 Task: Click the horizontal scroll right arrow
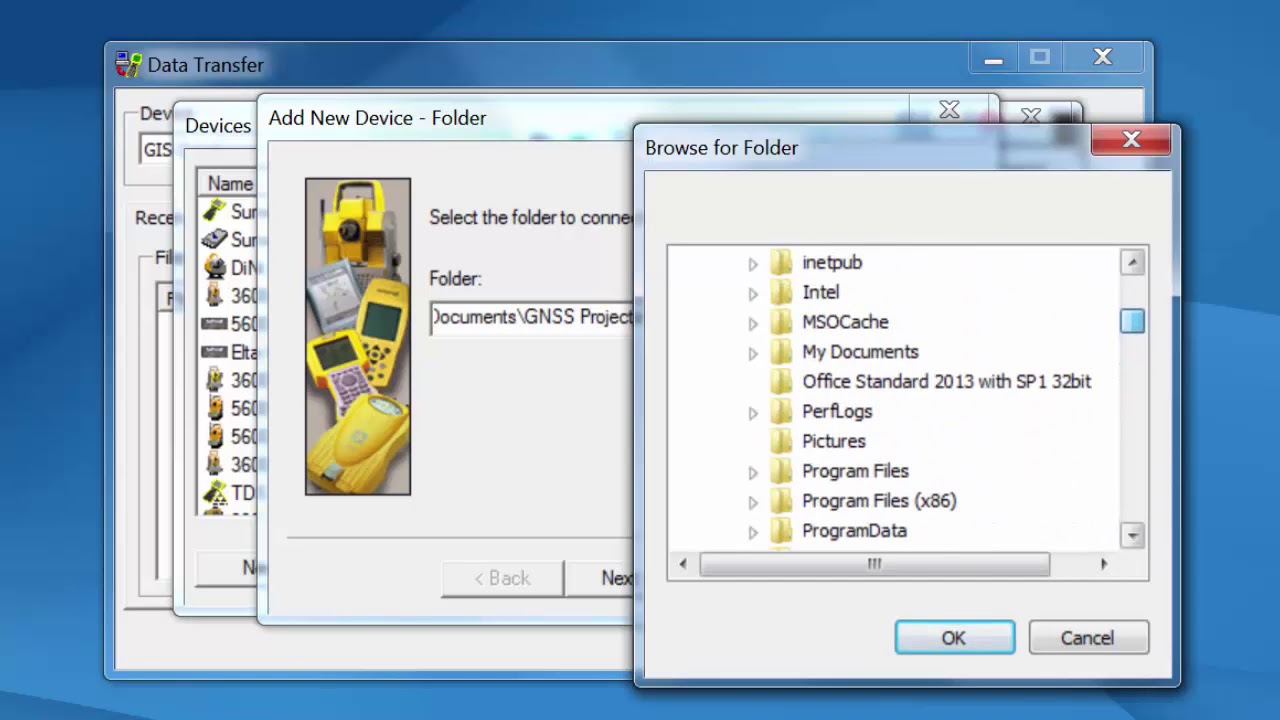click(1104, 564)
